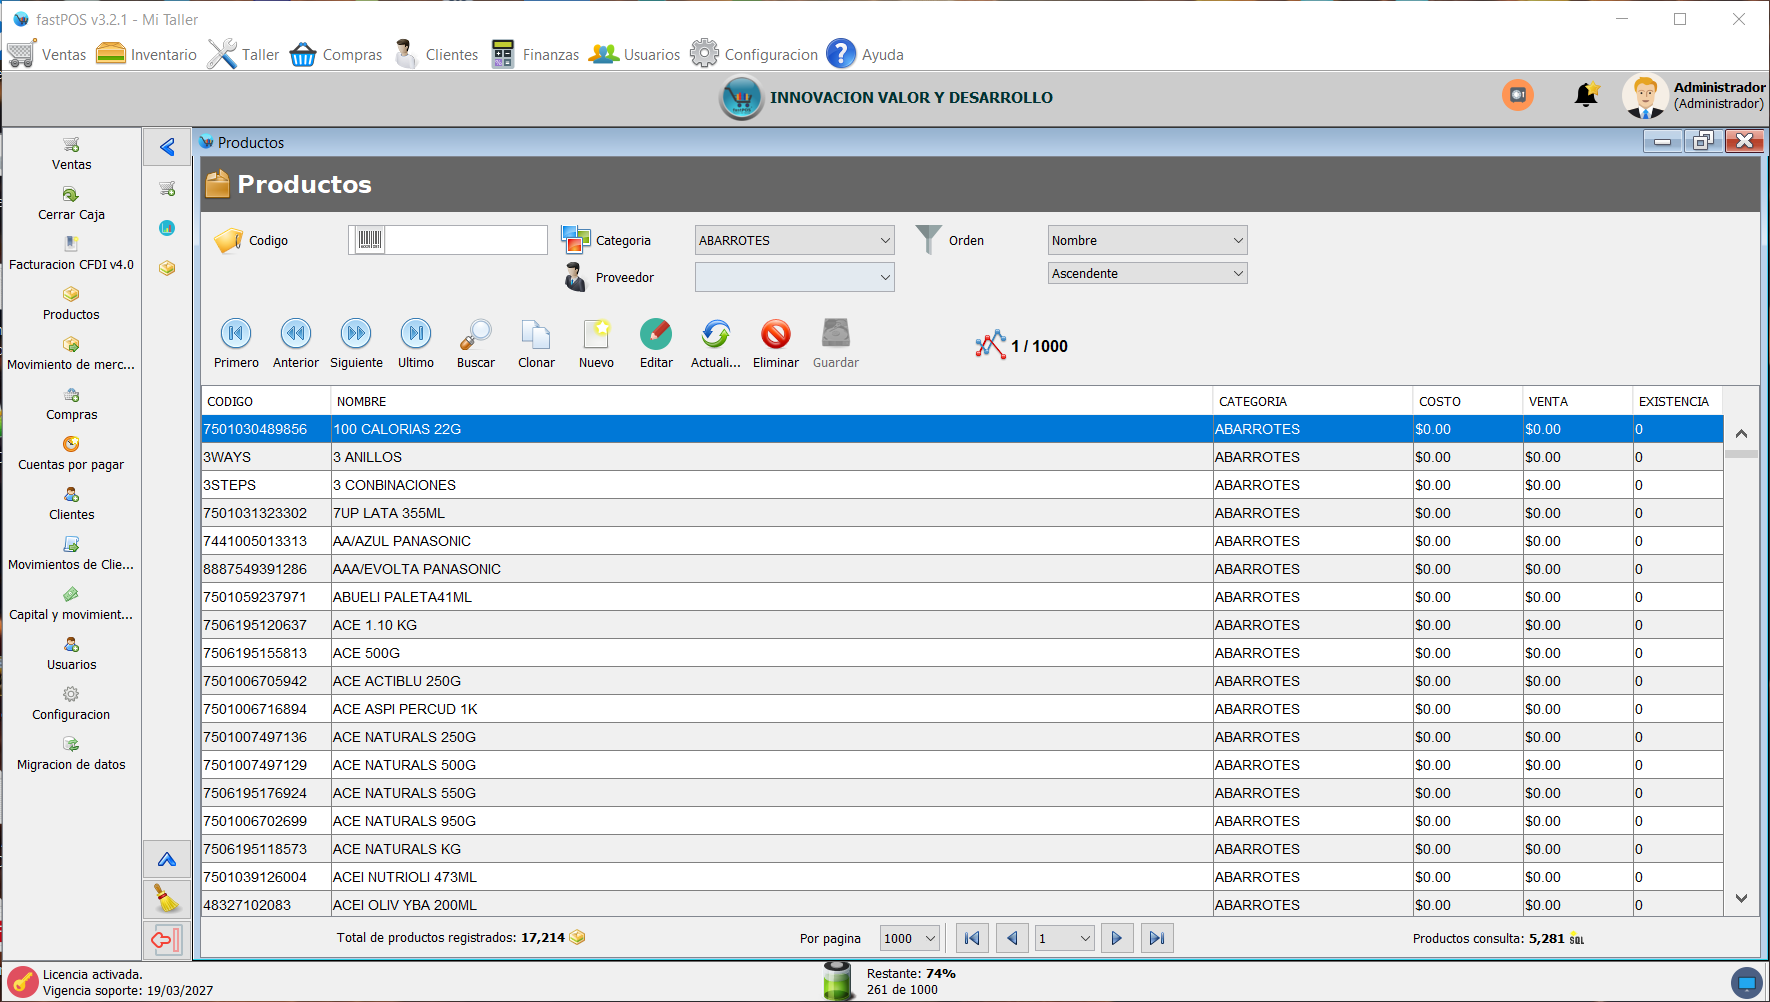
Task: Open notifications bell icon
Action: [1586, 96]
